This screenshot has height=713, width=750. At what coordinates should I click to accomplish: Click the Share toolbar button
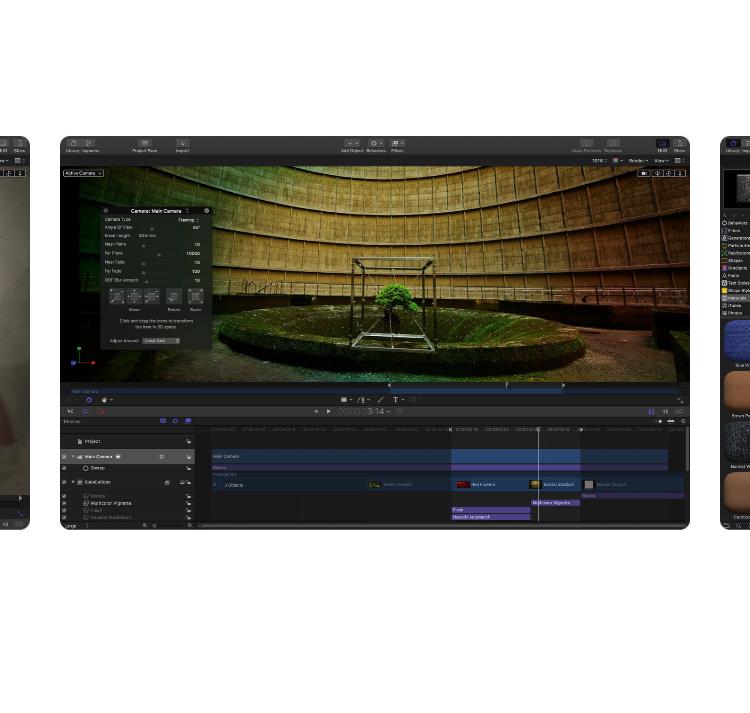tap(679, 146)
